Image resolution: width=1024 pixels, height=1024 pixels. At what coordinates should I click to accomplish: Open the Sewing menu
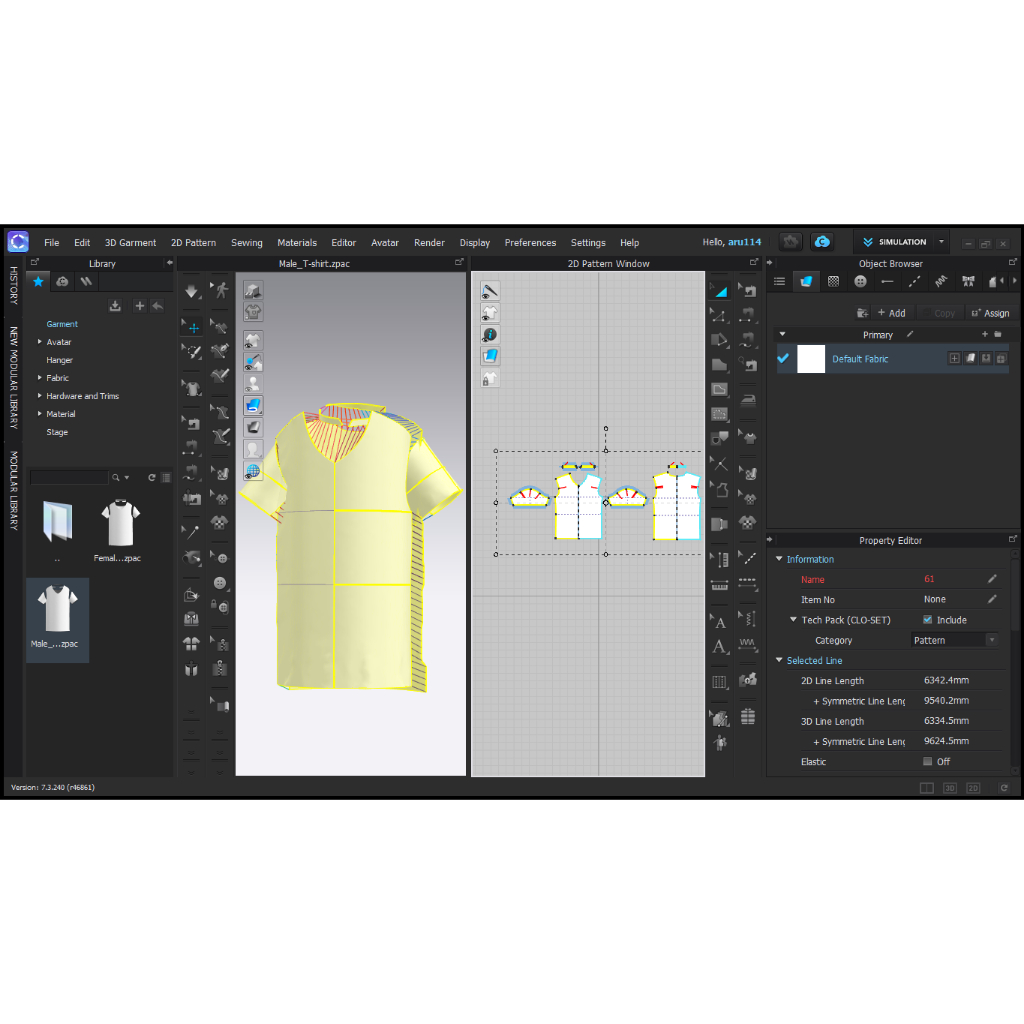pos(247,242)
